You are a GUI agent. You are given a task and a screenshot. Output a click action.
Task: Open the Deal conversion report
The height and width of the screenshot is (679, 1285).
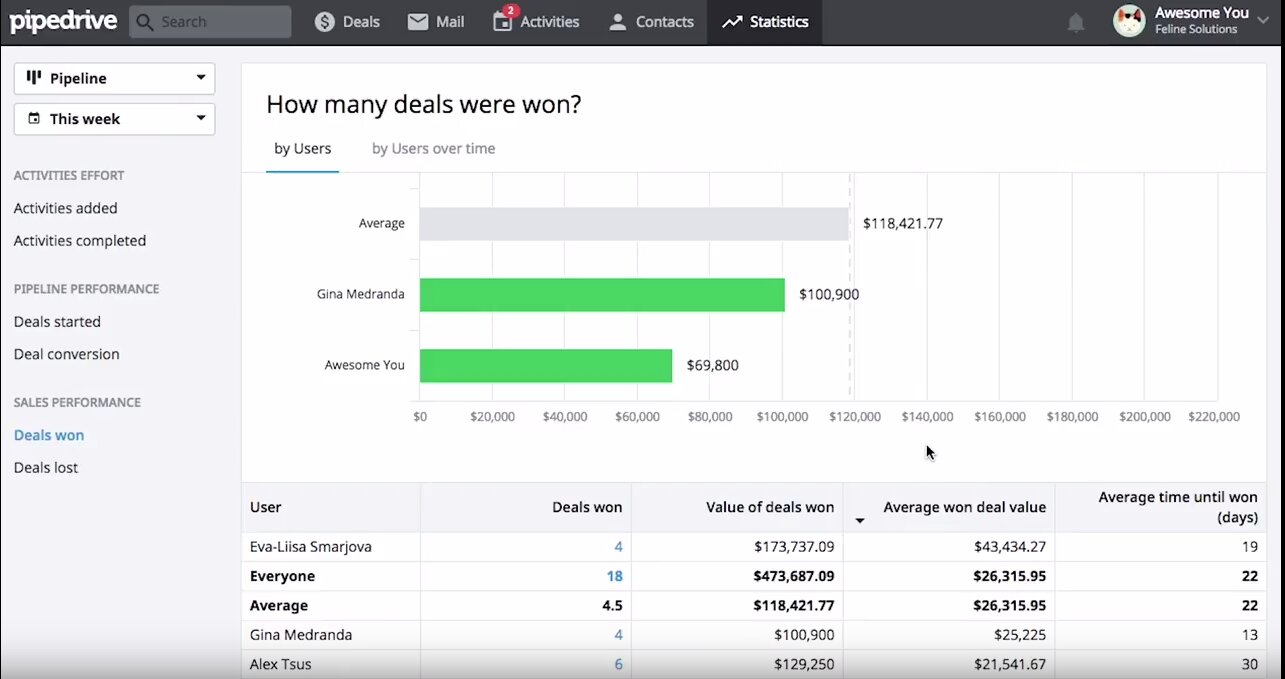[x=66, y=354]
